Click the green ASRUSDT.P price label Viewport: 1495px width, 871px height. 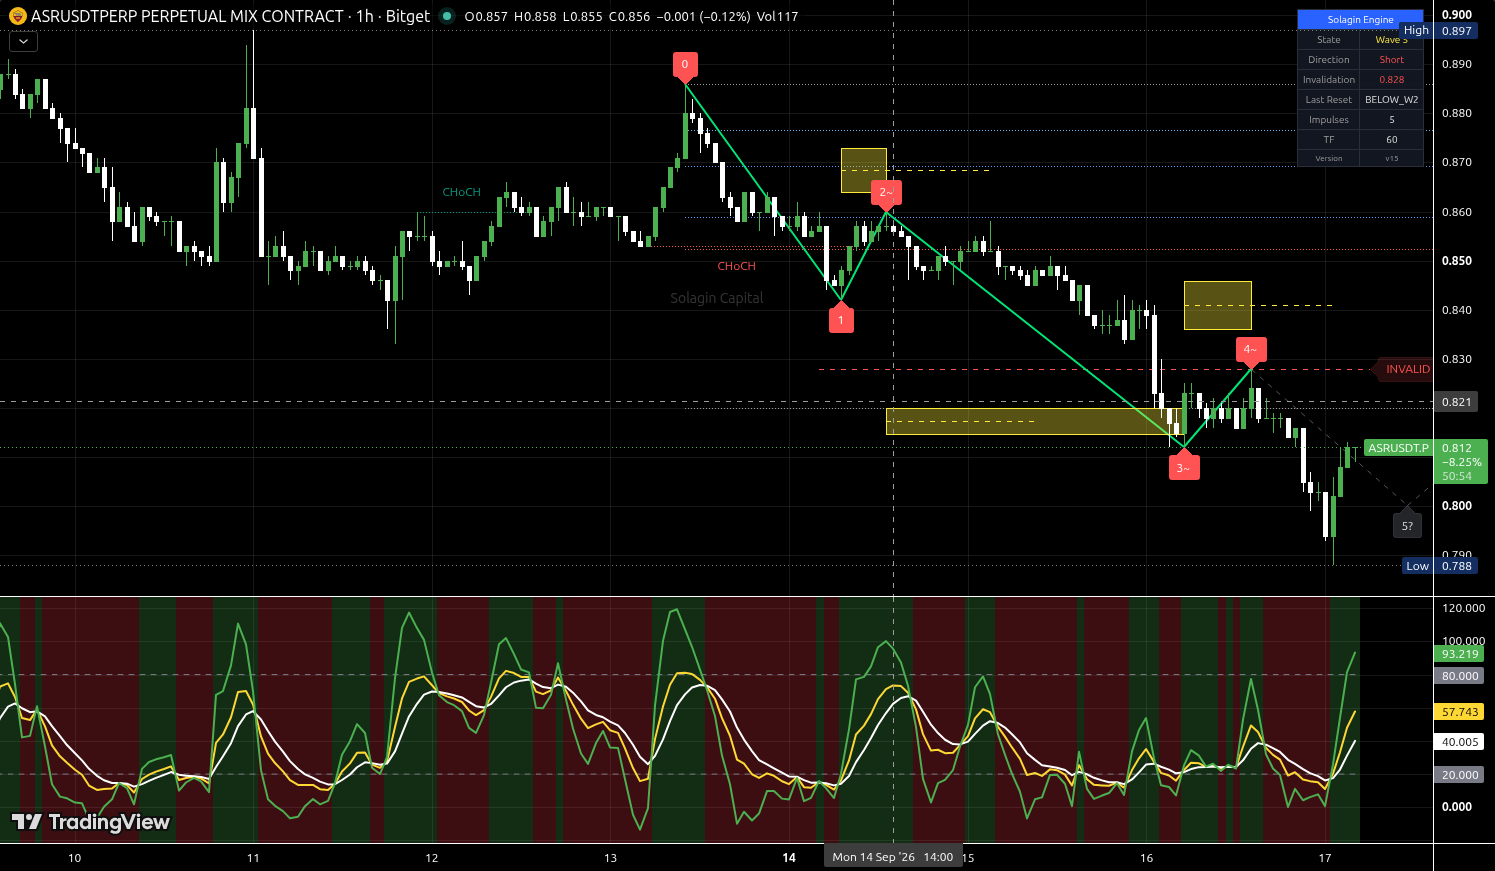(1398, 448)
